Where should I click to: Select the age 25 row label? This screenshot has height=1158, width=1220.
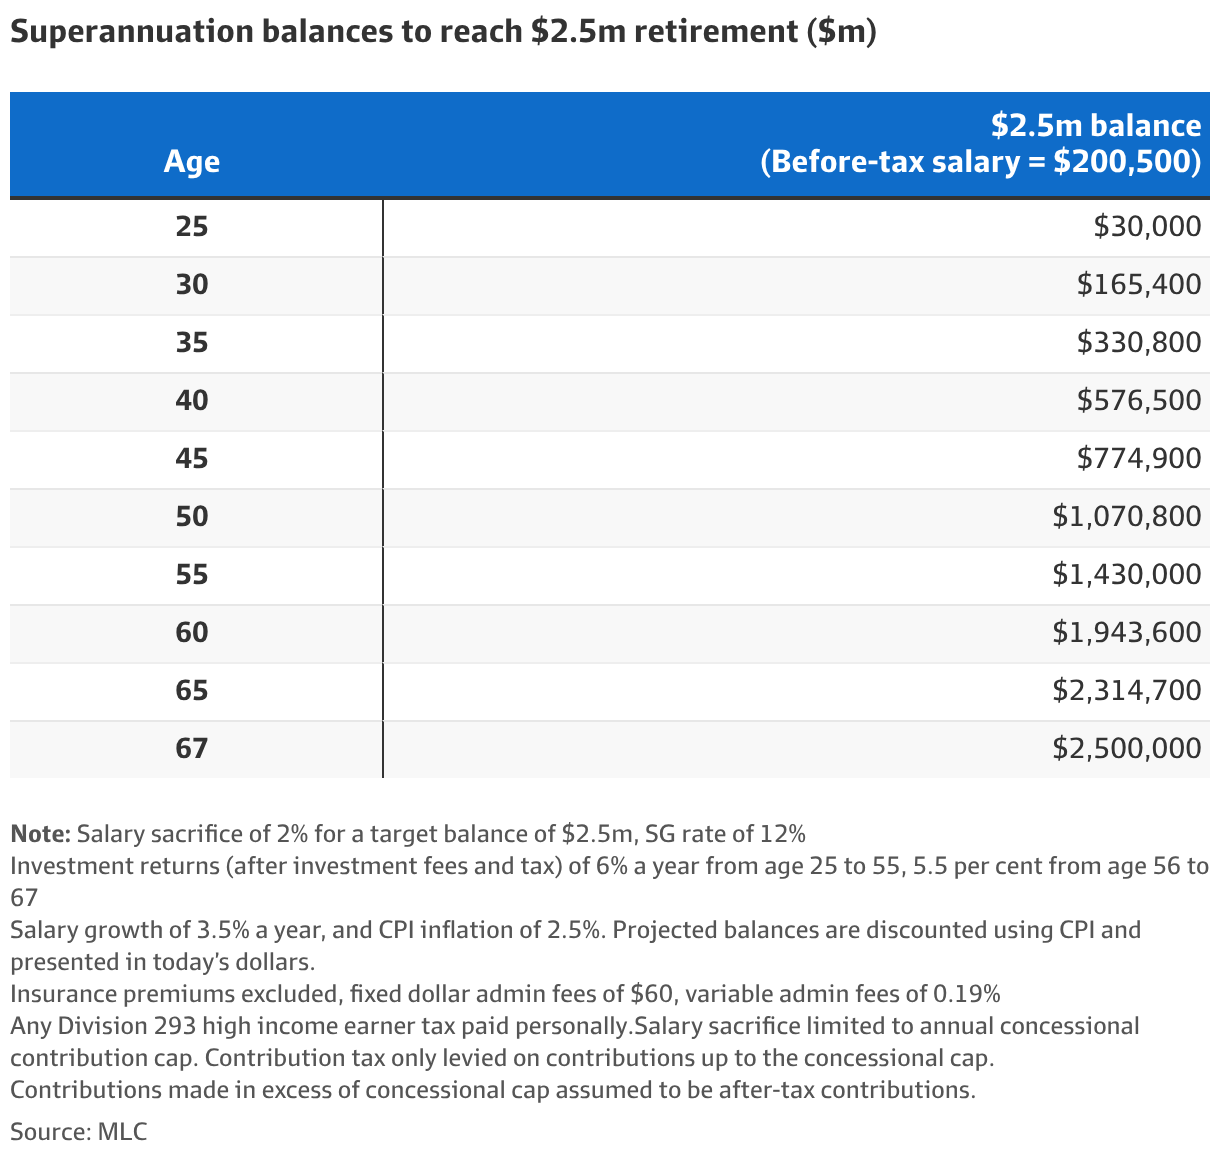[192, 227]
